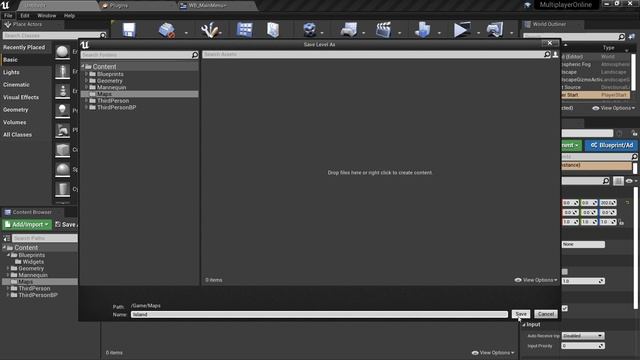Click the search icon in the dialog's Search Folders box

pos(195,55)
